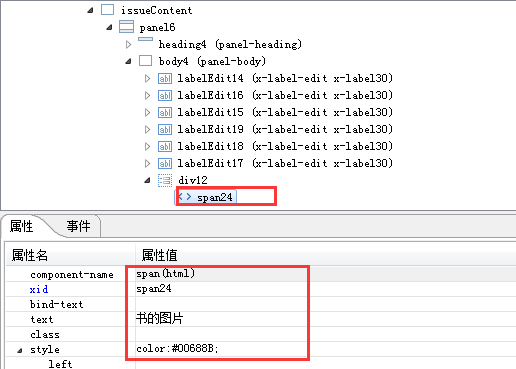
Task: Select the issueContent tree item
Action: pyautogui.click(x=156, y=11)
